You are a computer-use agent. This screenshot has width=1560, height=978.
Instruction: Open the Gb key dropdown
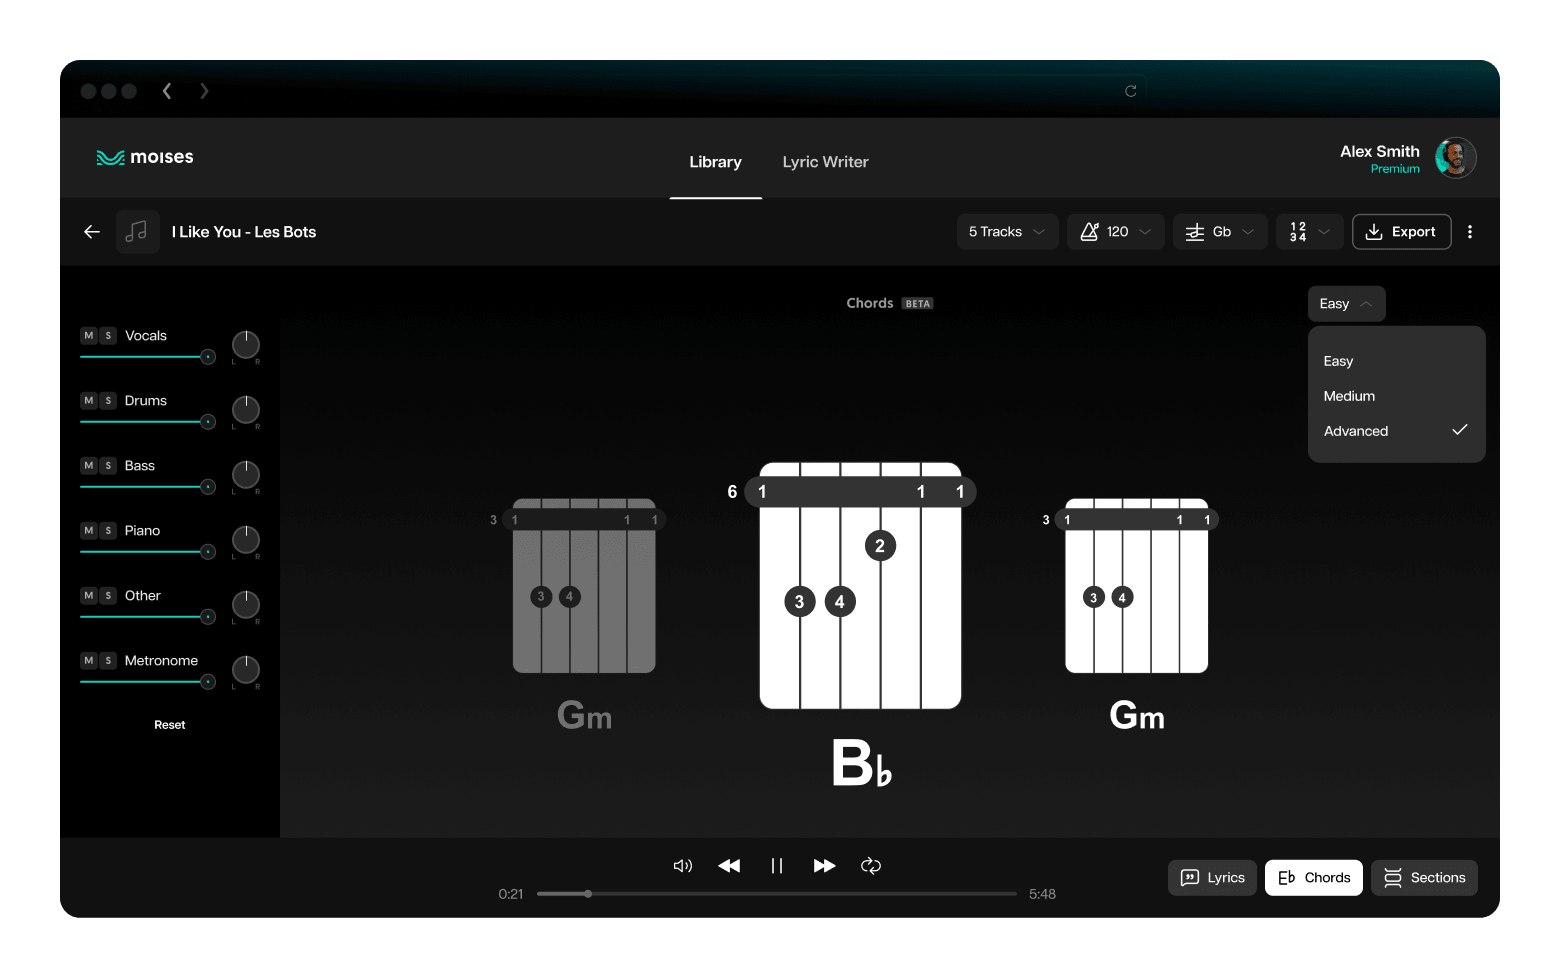[x=1220, y=232]
